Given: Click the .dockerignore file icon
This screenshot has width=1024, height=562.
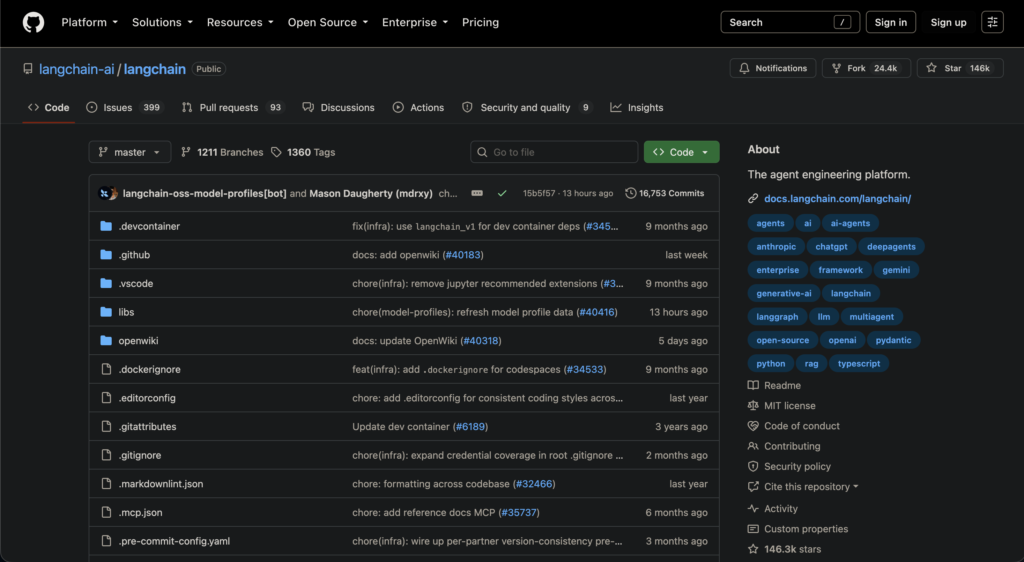Looking at the screenshot, I should click(x=106, y=369).
